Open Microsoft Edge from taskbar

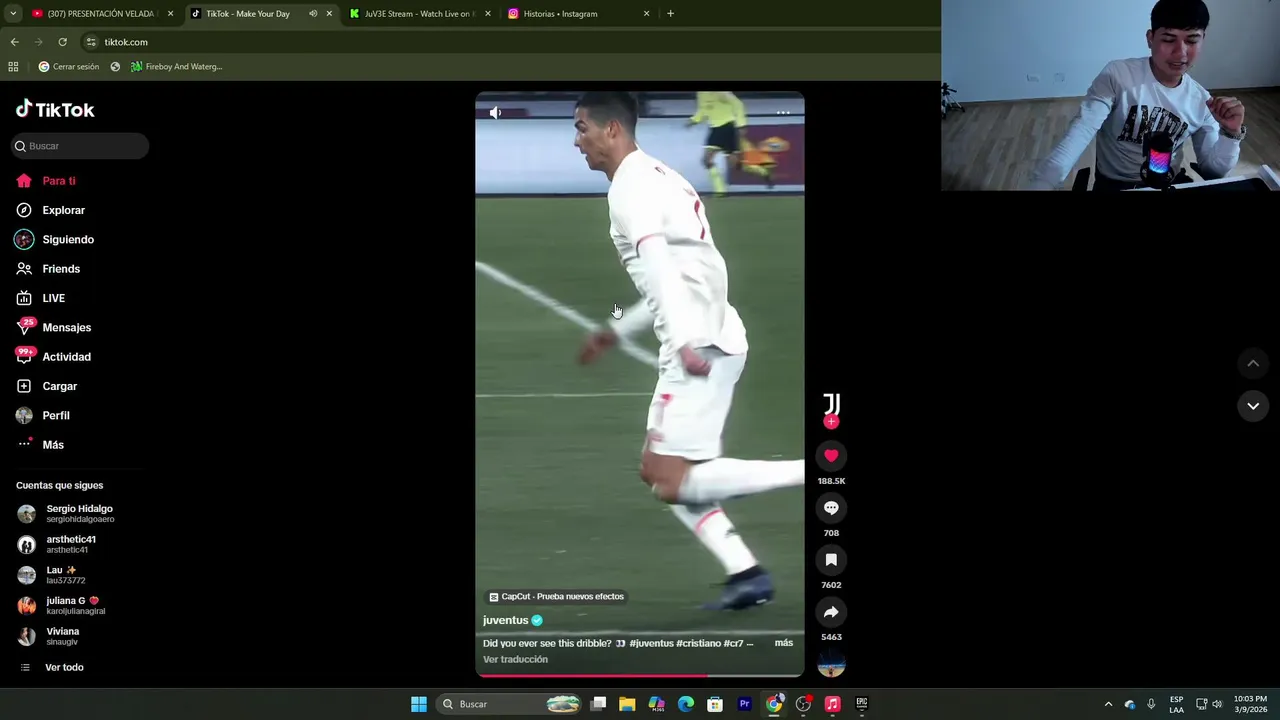coord(686,704)
